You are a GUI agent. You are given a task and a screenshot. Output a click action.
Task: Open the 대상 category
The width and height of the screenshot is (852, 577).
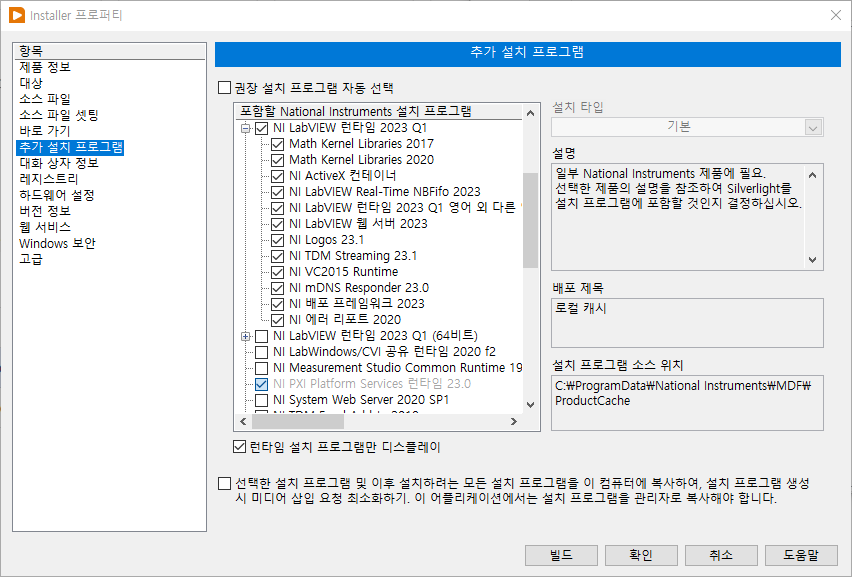coord(31,83)
